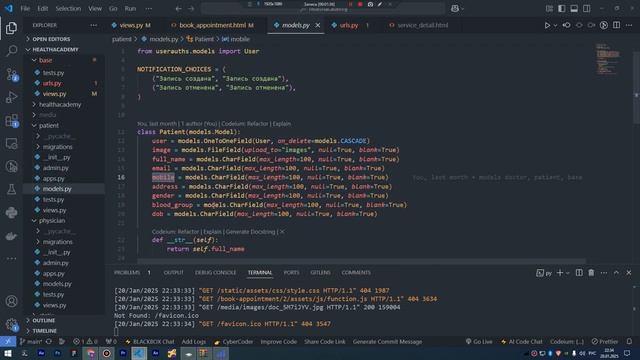Close the models.py tab
Screen dimensions: 640x360
pyautogui.click(x=318, y=25)
